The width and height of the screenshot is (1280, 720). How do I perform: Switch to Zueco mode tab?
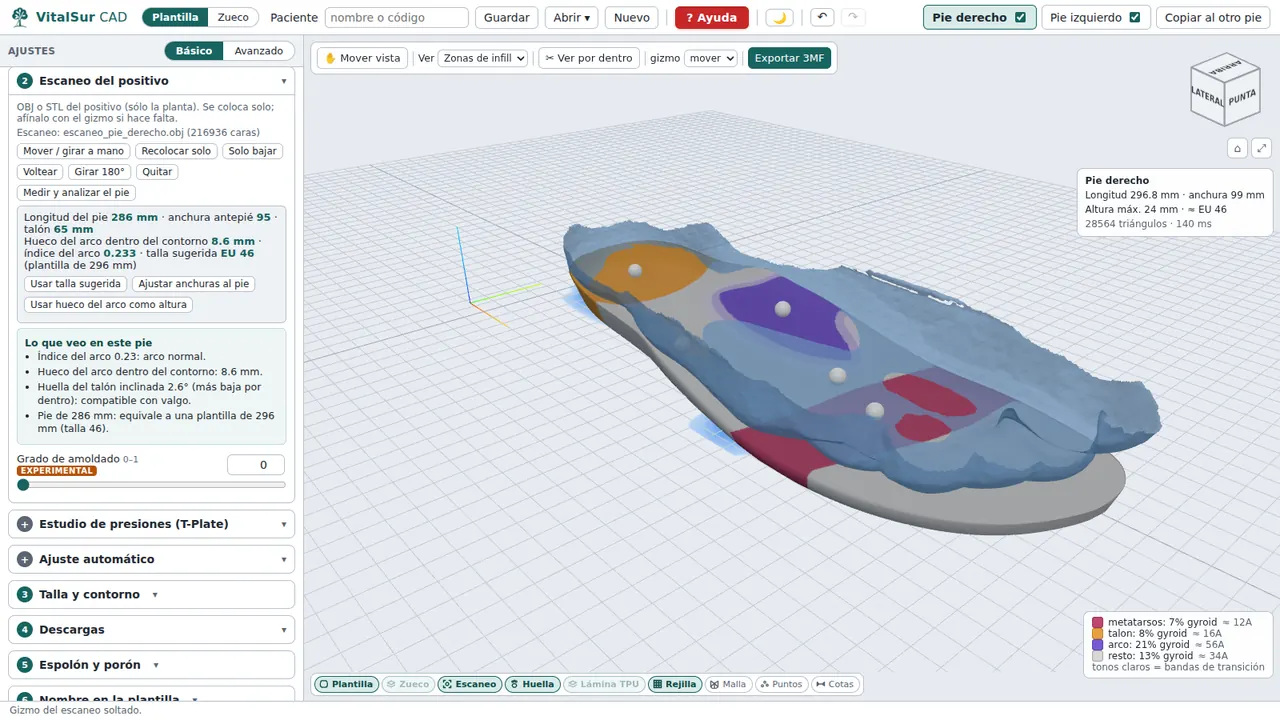234,18
